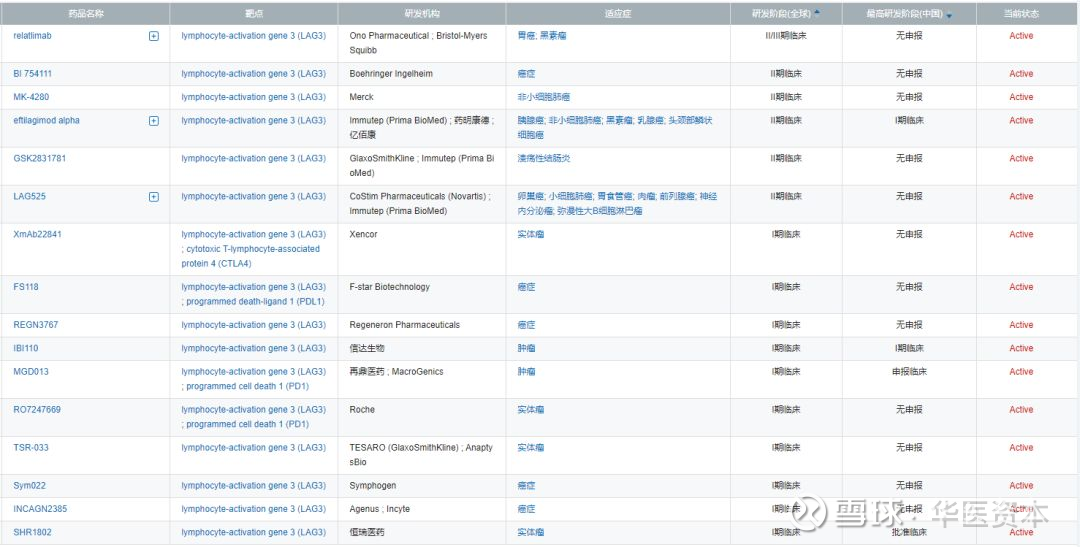The image size is (1080, 547).
Task: Open 溃疡性结肠炎 indication for GSK2831781
Action: point(543,158)
